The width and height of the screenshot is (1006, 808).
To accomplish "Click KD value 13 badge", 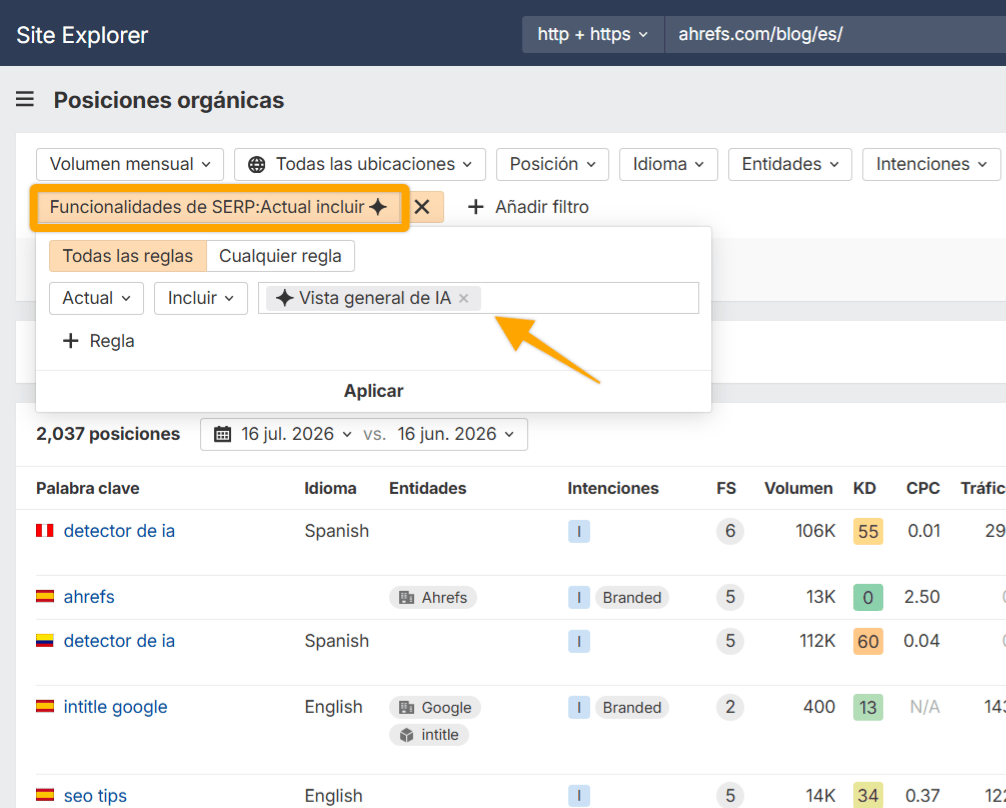I will click(x=868, y=707).
